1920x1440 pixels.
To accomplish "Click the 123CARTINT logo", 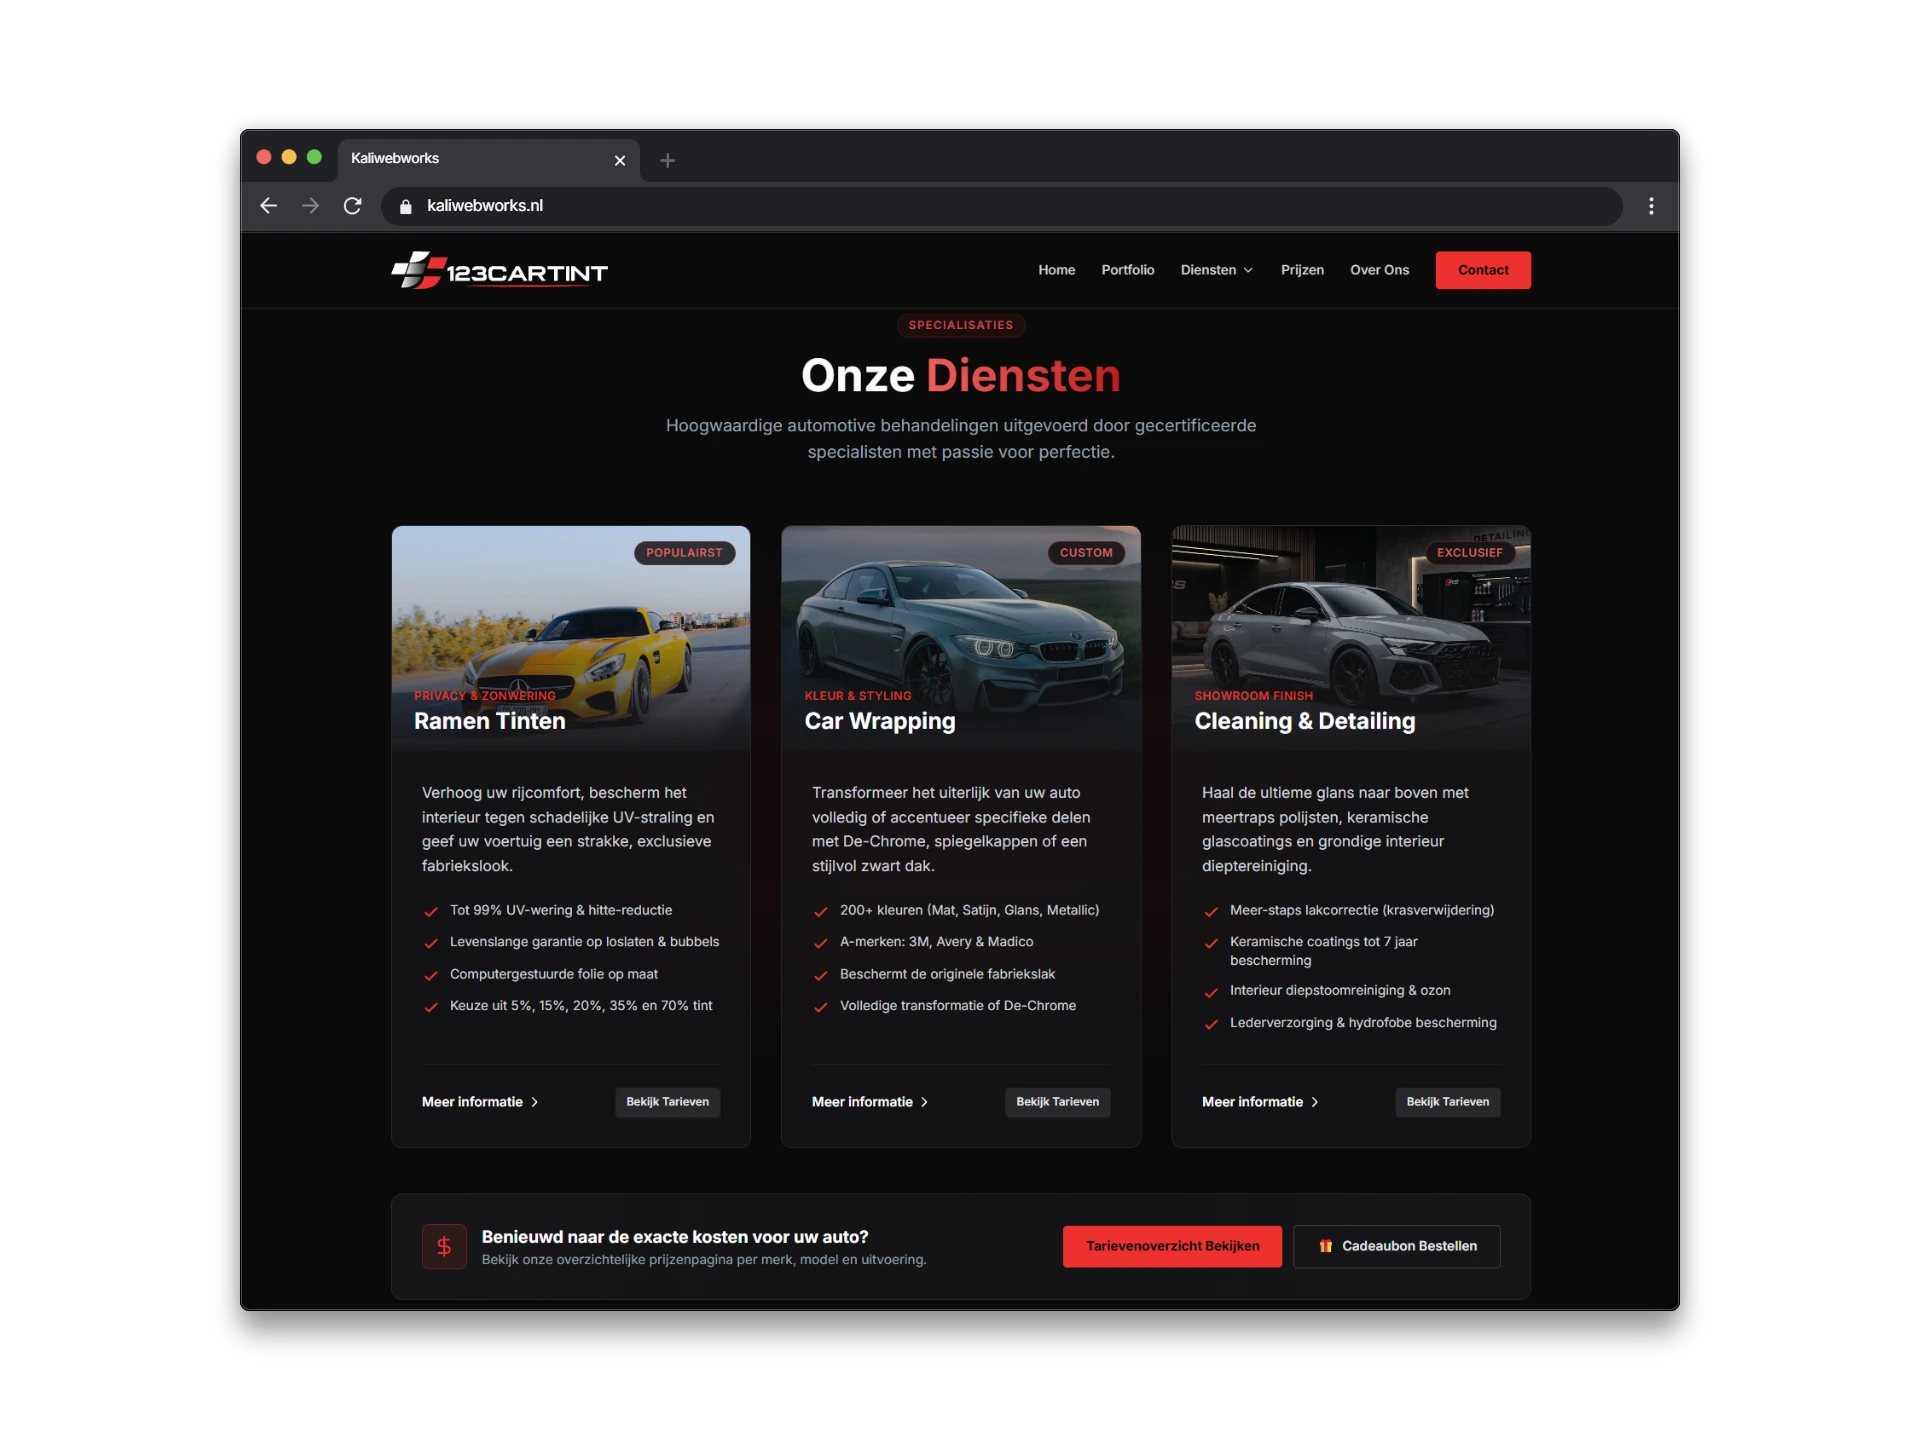I will coord(499,270).
